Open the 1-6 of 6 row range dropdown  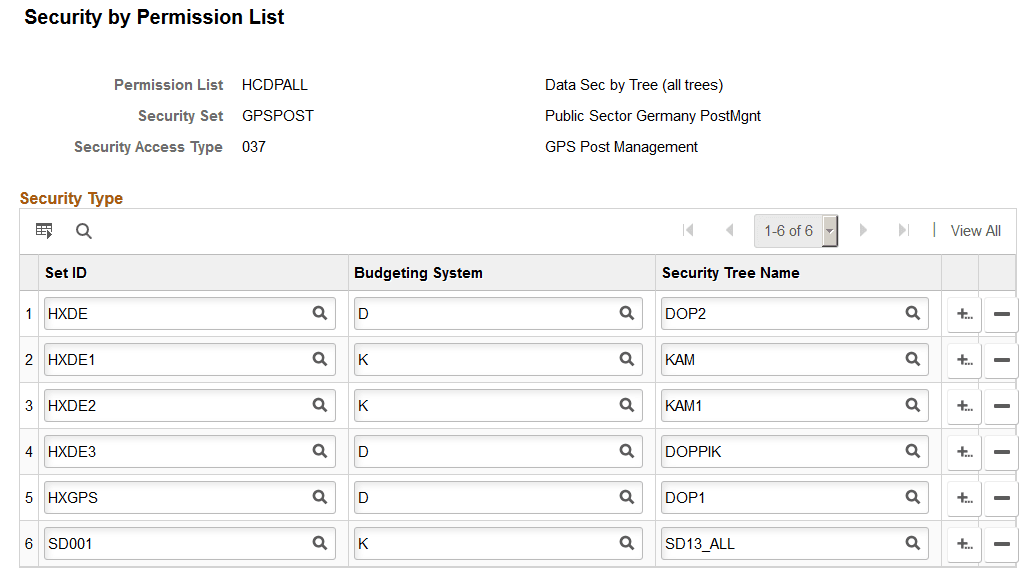pos(828,230)
